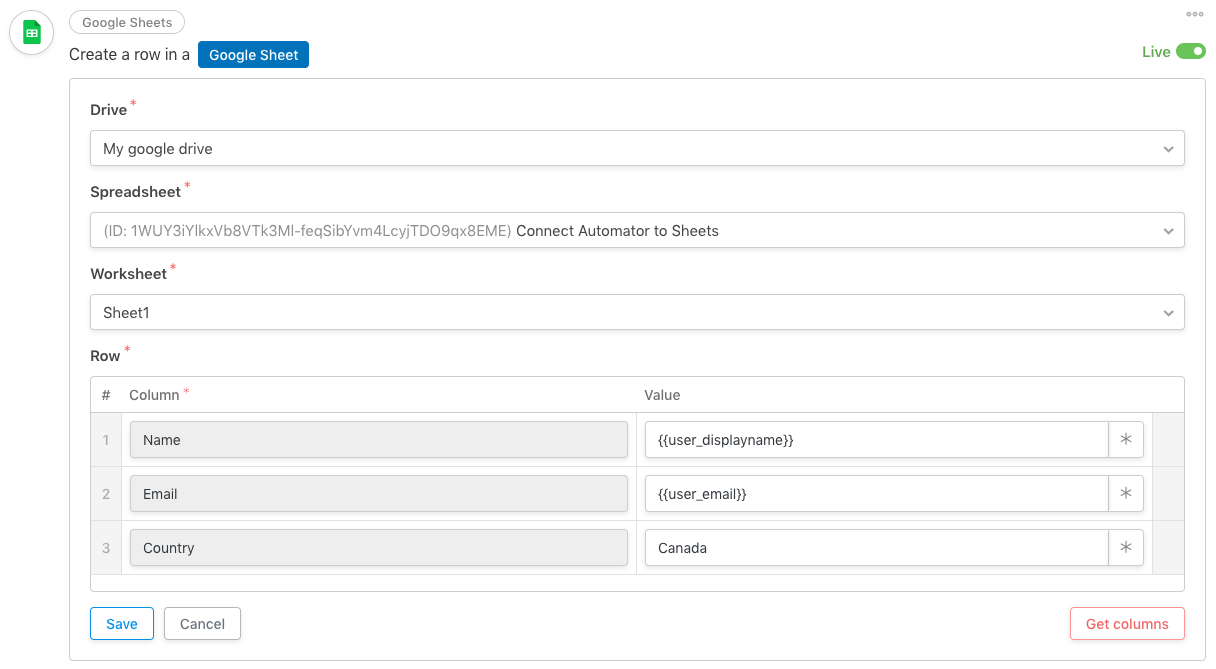Image resolution: width=1216 pixels, height=669 pixels.
Task: Edit the {{user_displayname}} value field
Action: (x=876, y=439)
